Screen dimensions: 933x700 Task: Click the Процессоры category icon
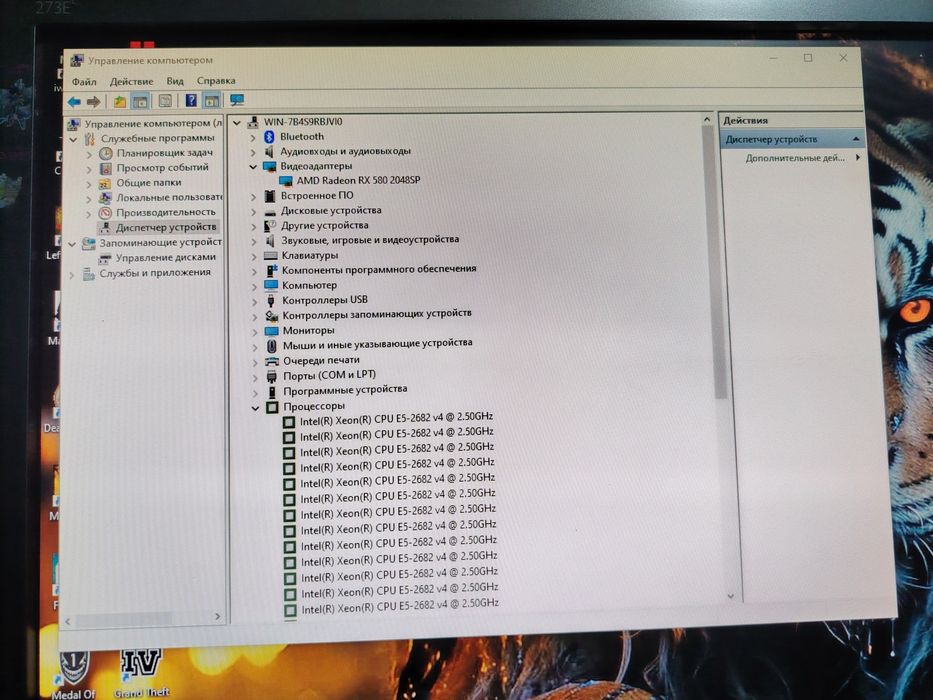273,407
